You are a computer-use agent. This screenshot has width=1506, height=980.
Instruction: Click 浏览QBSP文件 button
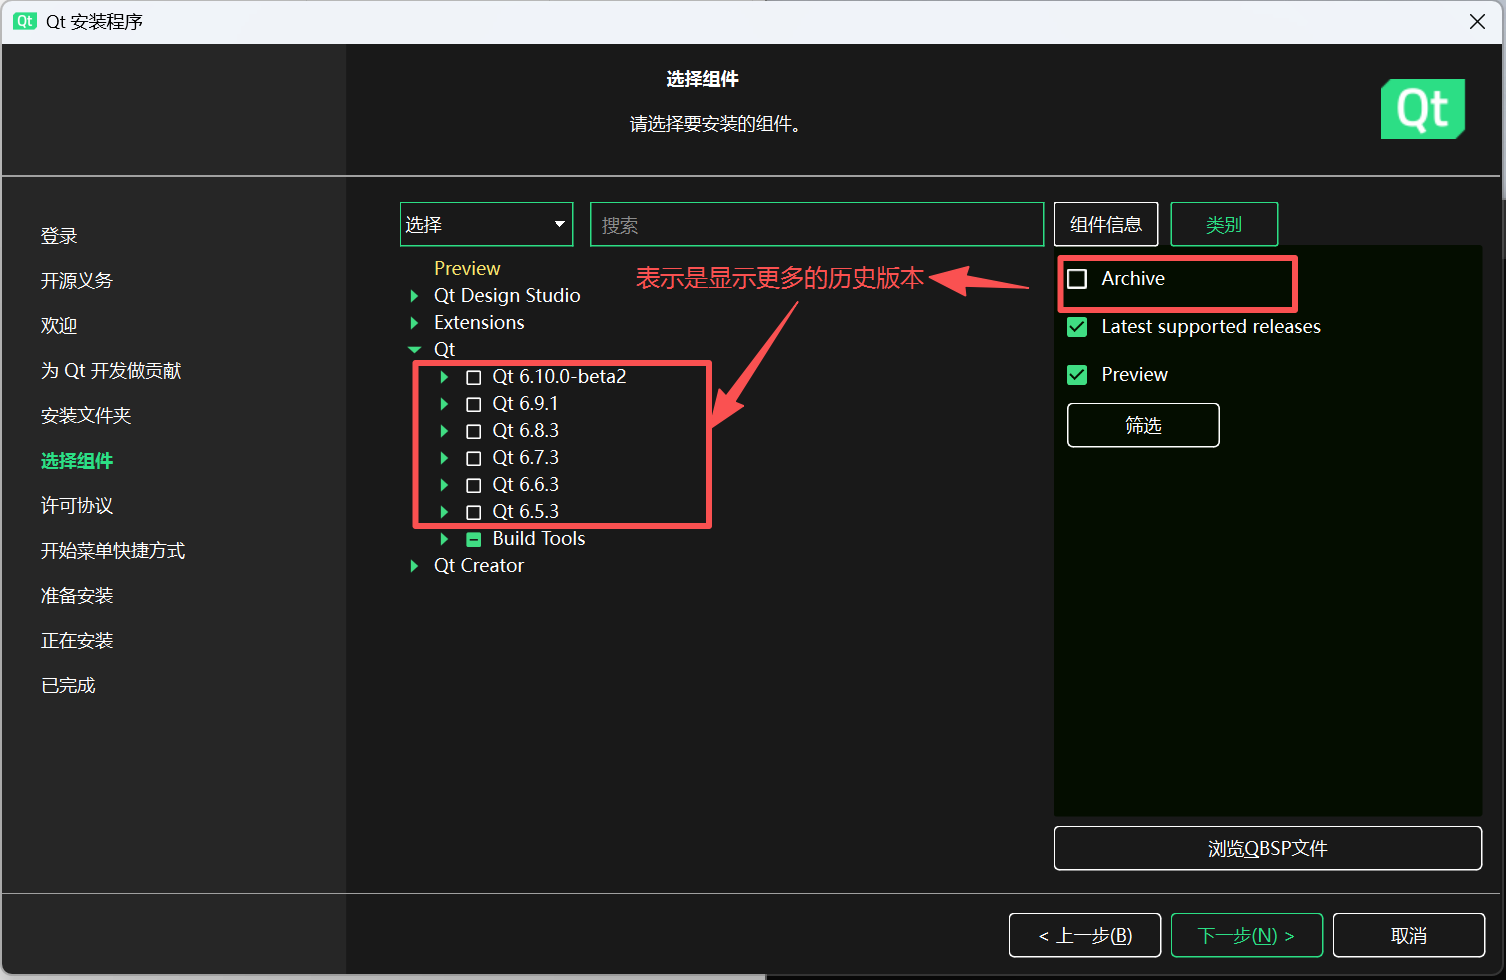click(x=1268, y=848)
